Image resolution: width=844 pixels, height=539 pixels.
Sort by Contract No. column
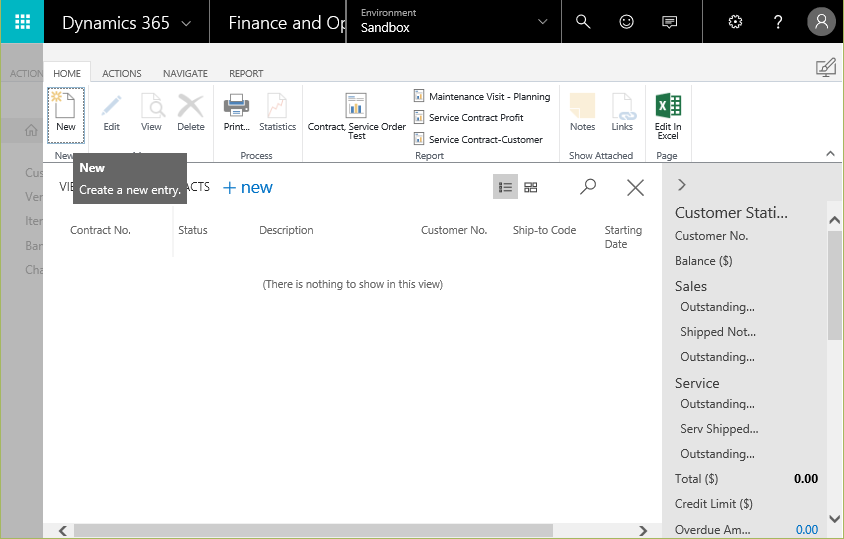click(100, 230)
